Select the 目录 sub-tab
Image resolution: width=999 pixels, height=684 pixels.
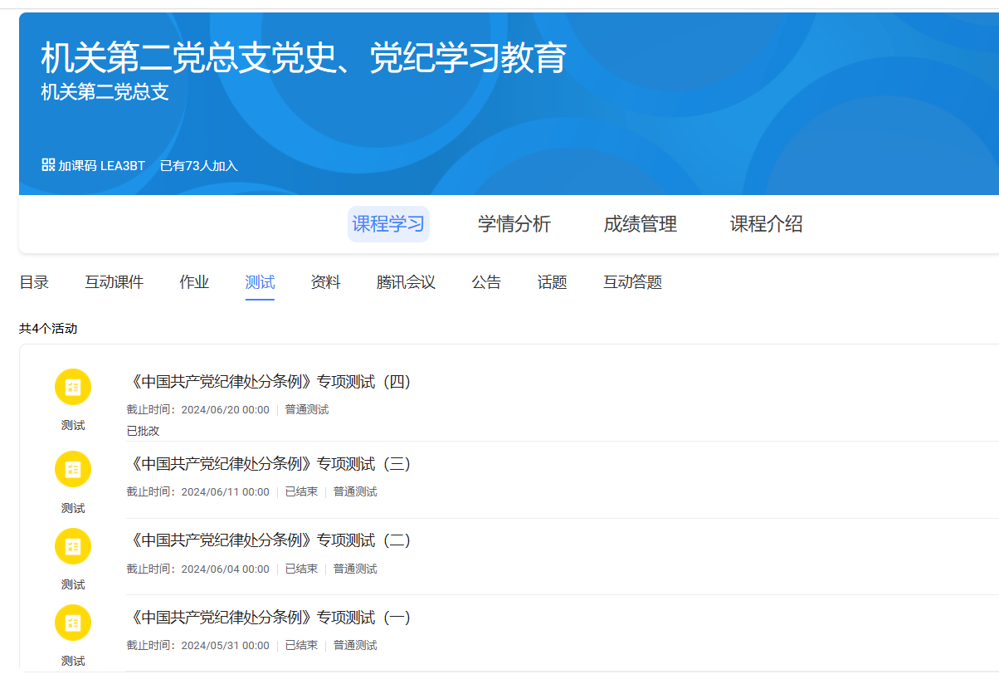(x=34, y=282)
